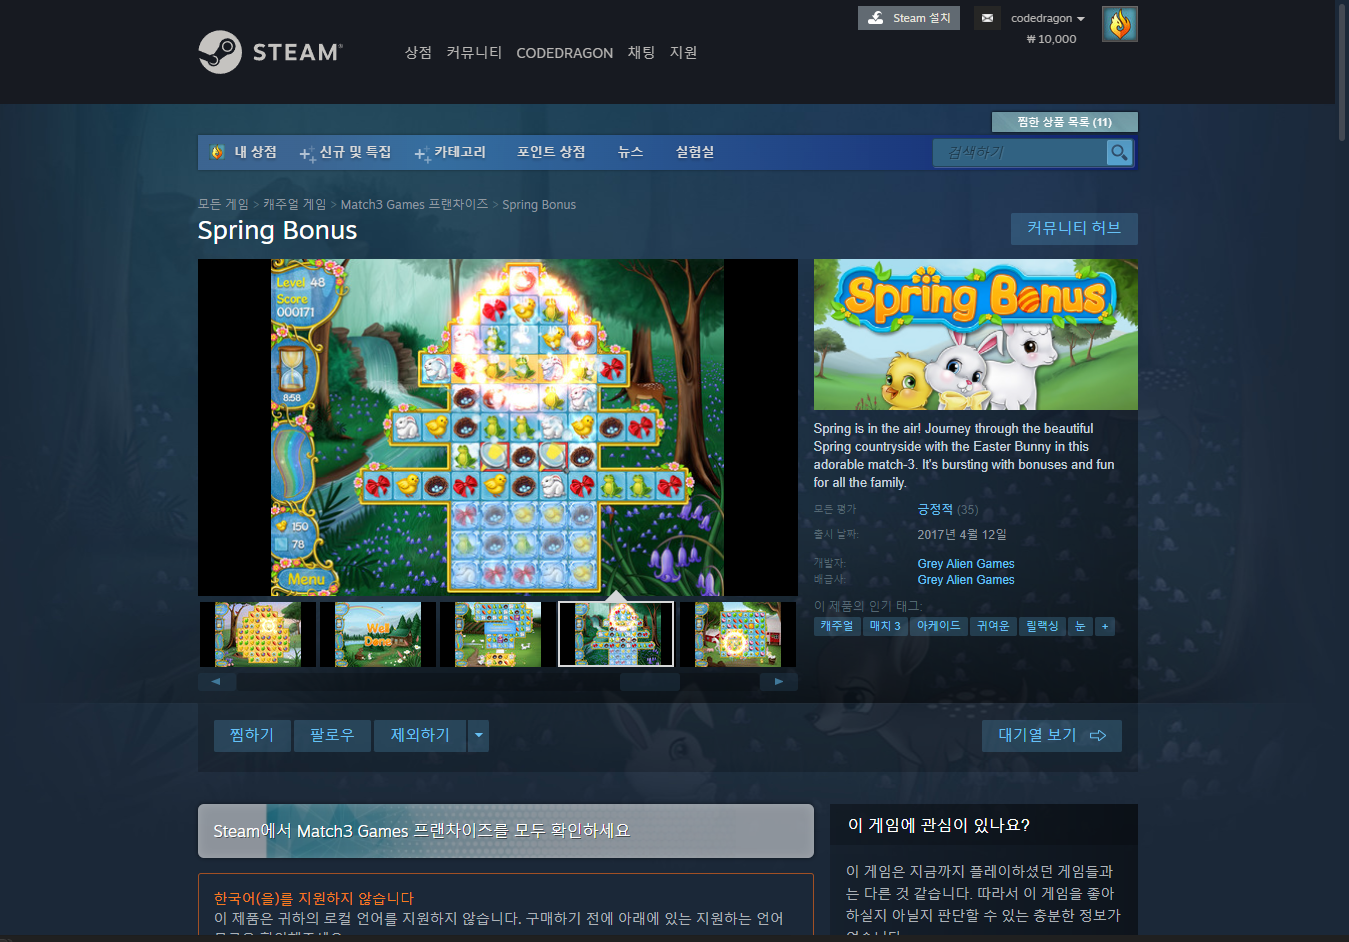Click the '매치 3' tag
Screen dimensions: 1349x942
(885, 626)
